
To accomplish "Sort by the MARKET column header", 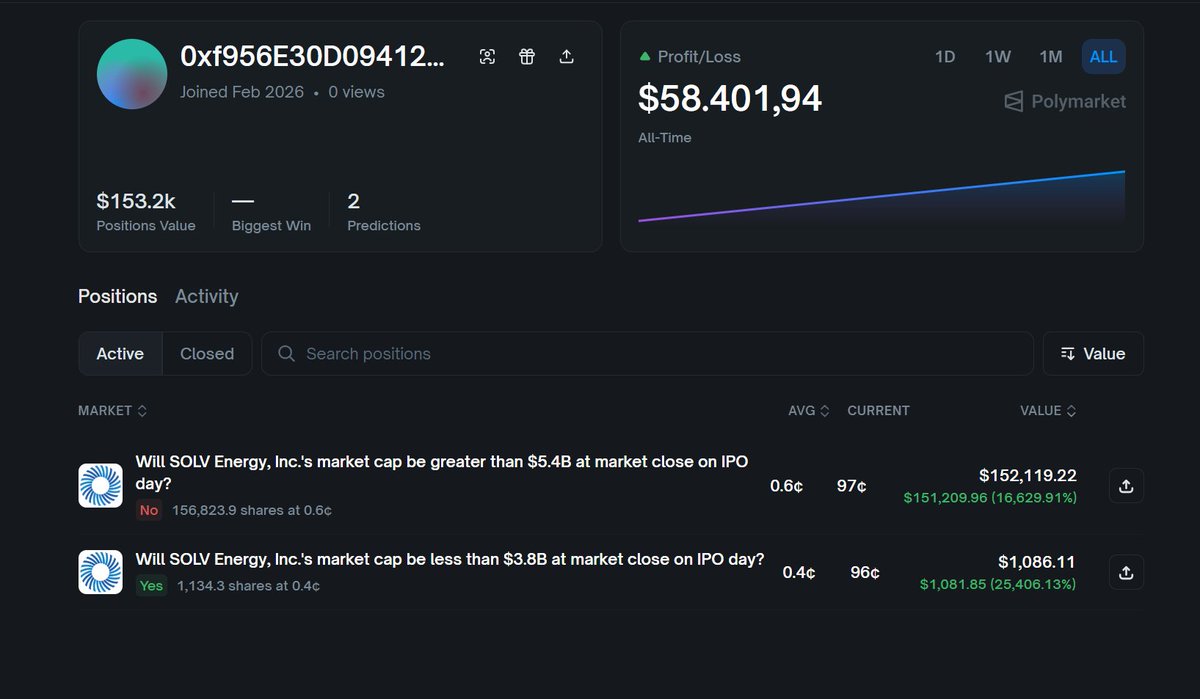I will point(113,411).
